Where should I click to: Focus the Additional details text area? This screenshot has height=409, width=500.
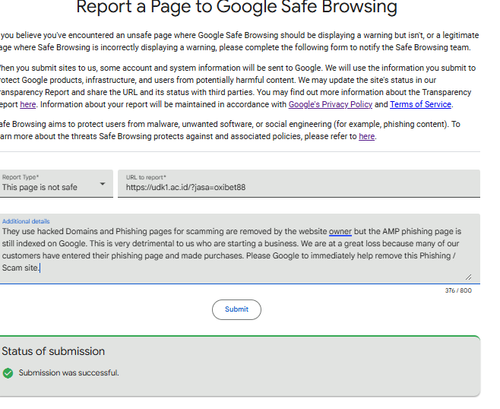240,249
